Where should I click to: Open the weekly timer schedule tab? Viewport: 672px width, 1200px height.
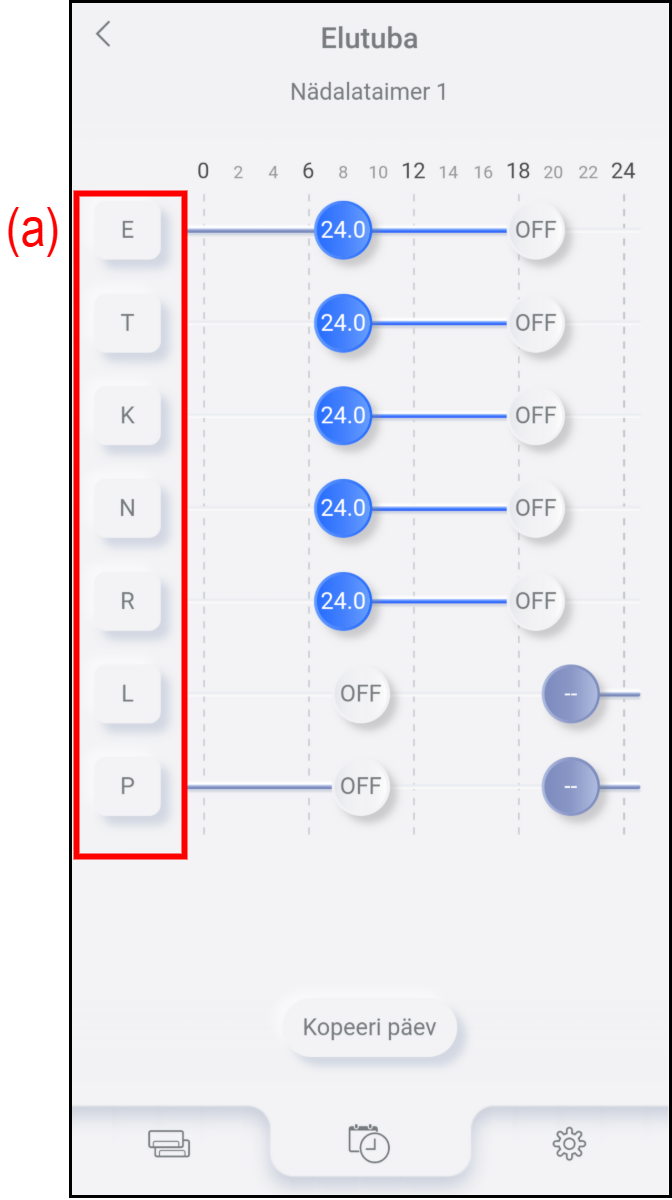click(x=369, y=1142)
